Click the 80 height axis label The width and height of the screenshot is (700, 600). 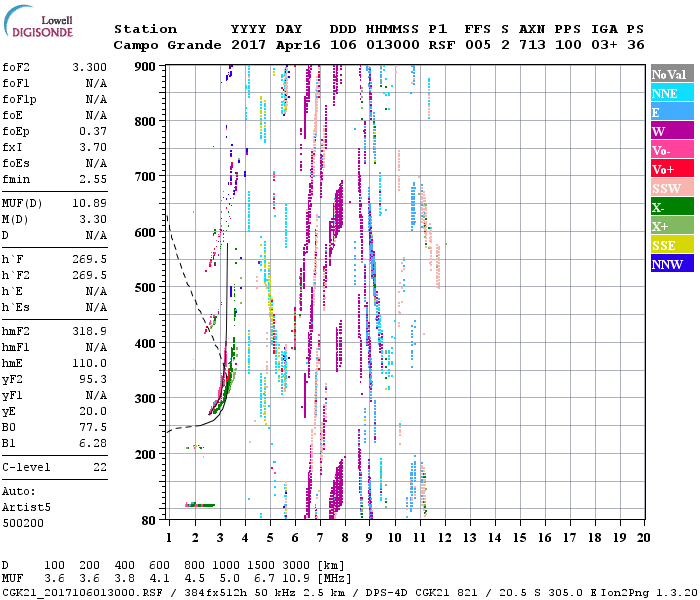click(148, 521)
